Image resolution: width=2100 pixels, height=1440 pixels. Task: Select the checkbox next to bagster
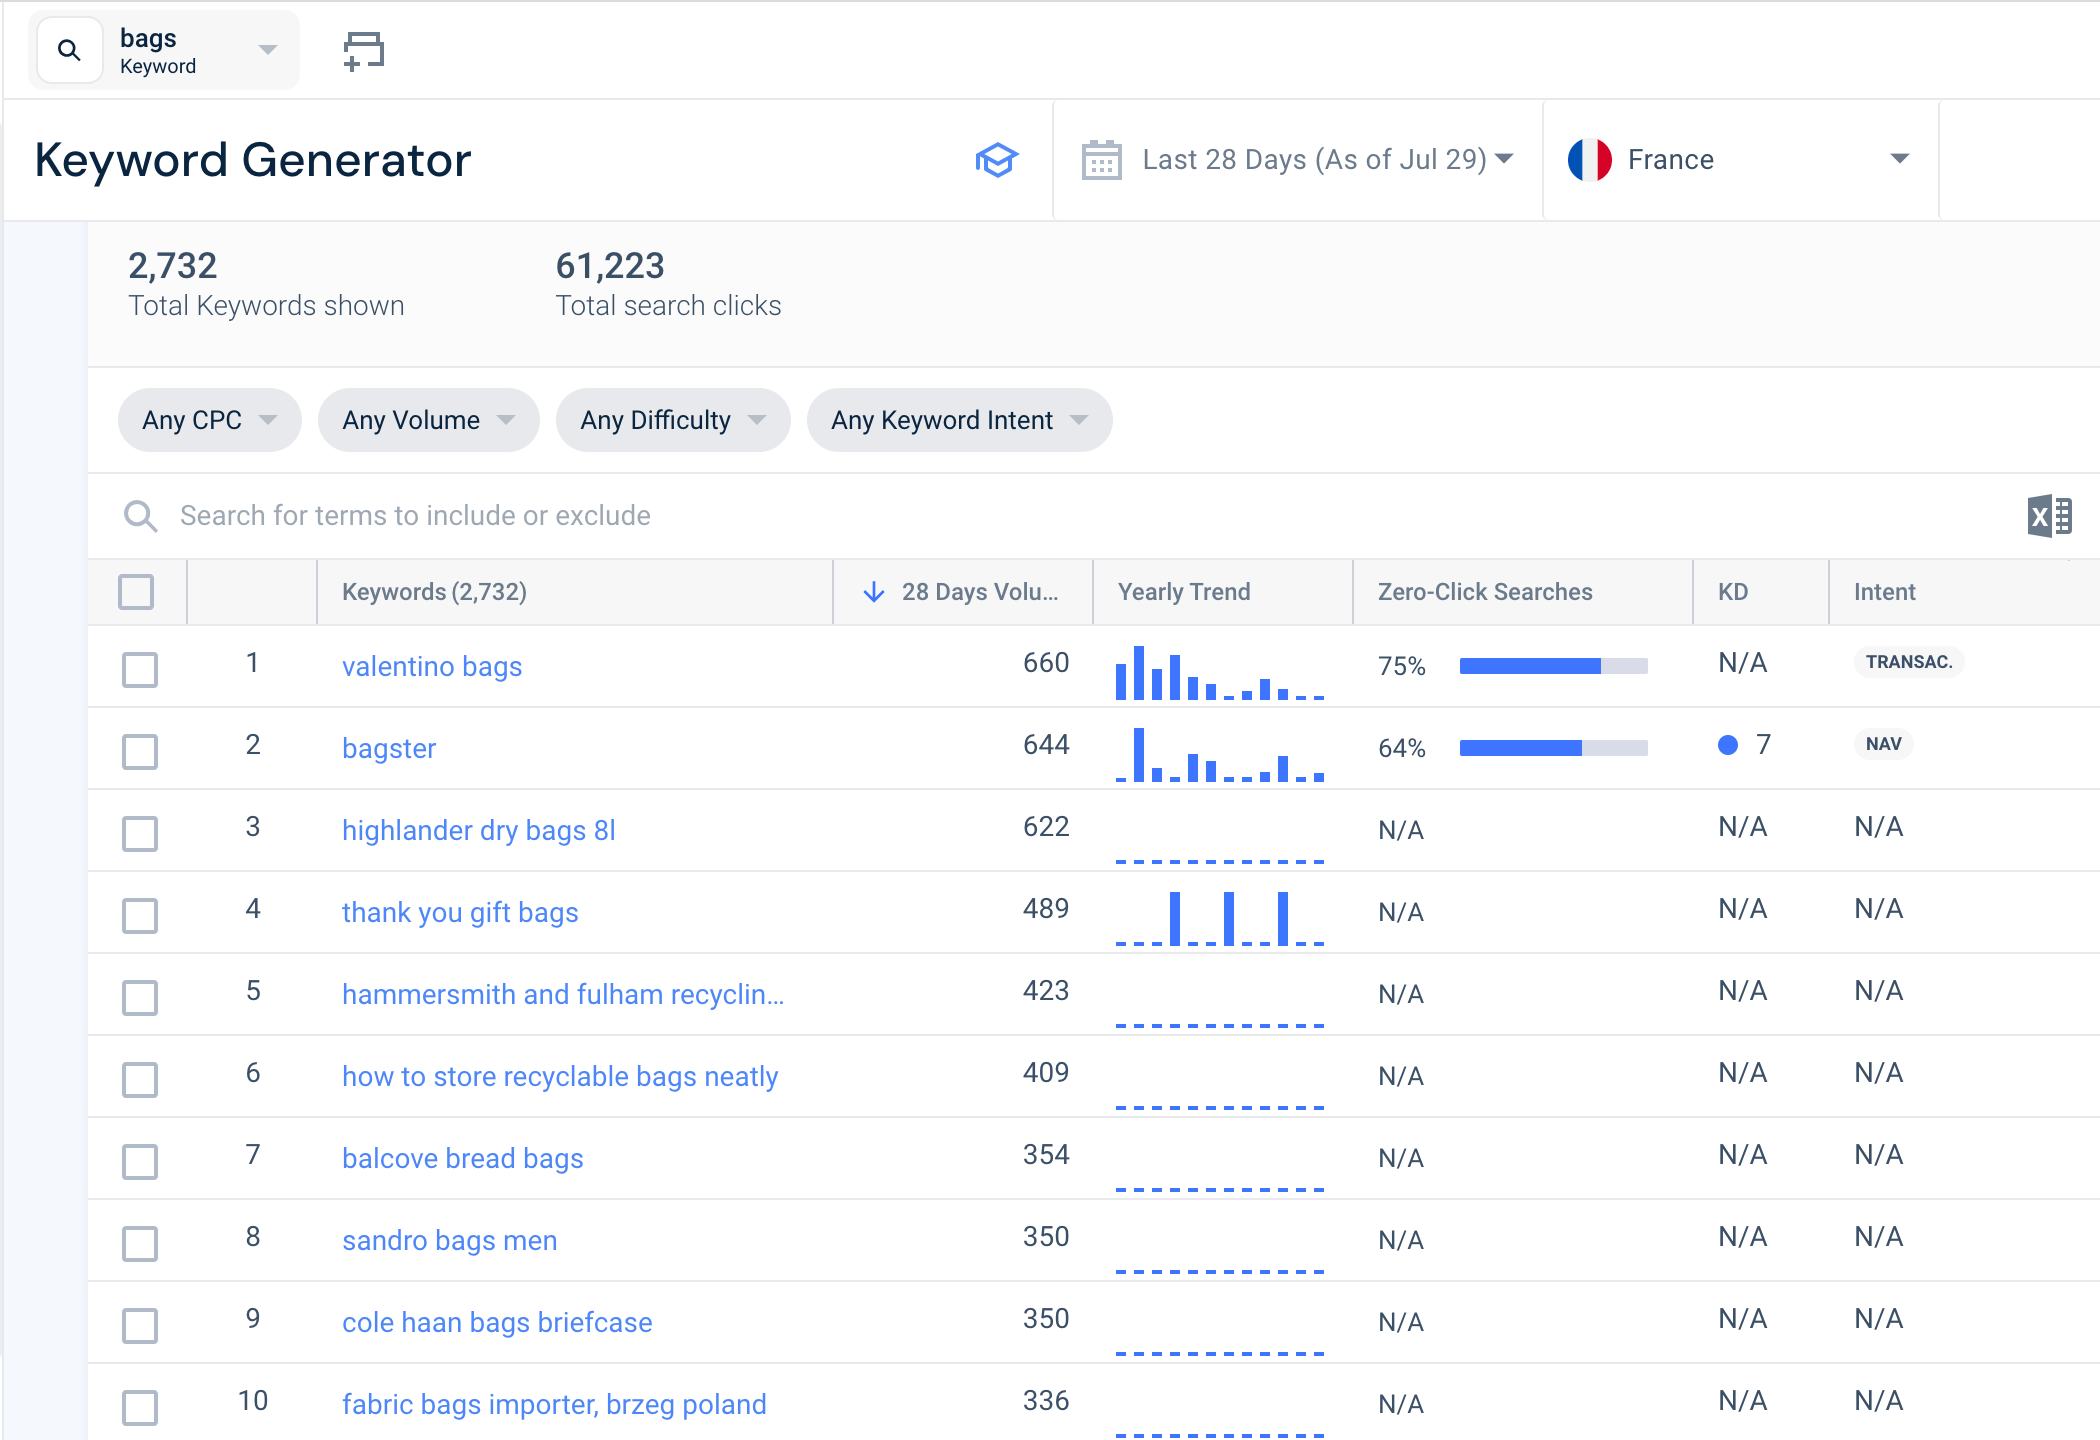coord(140,752)
